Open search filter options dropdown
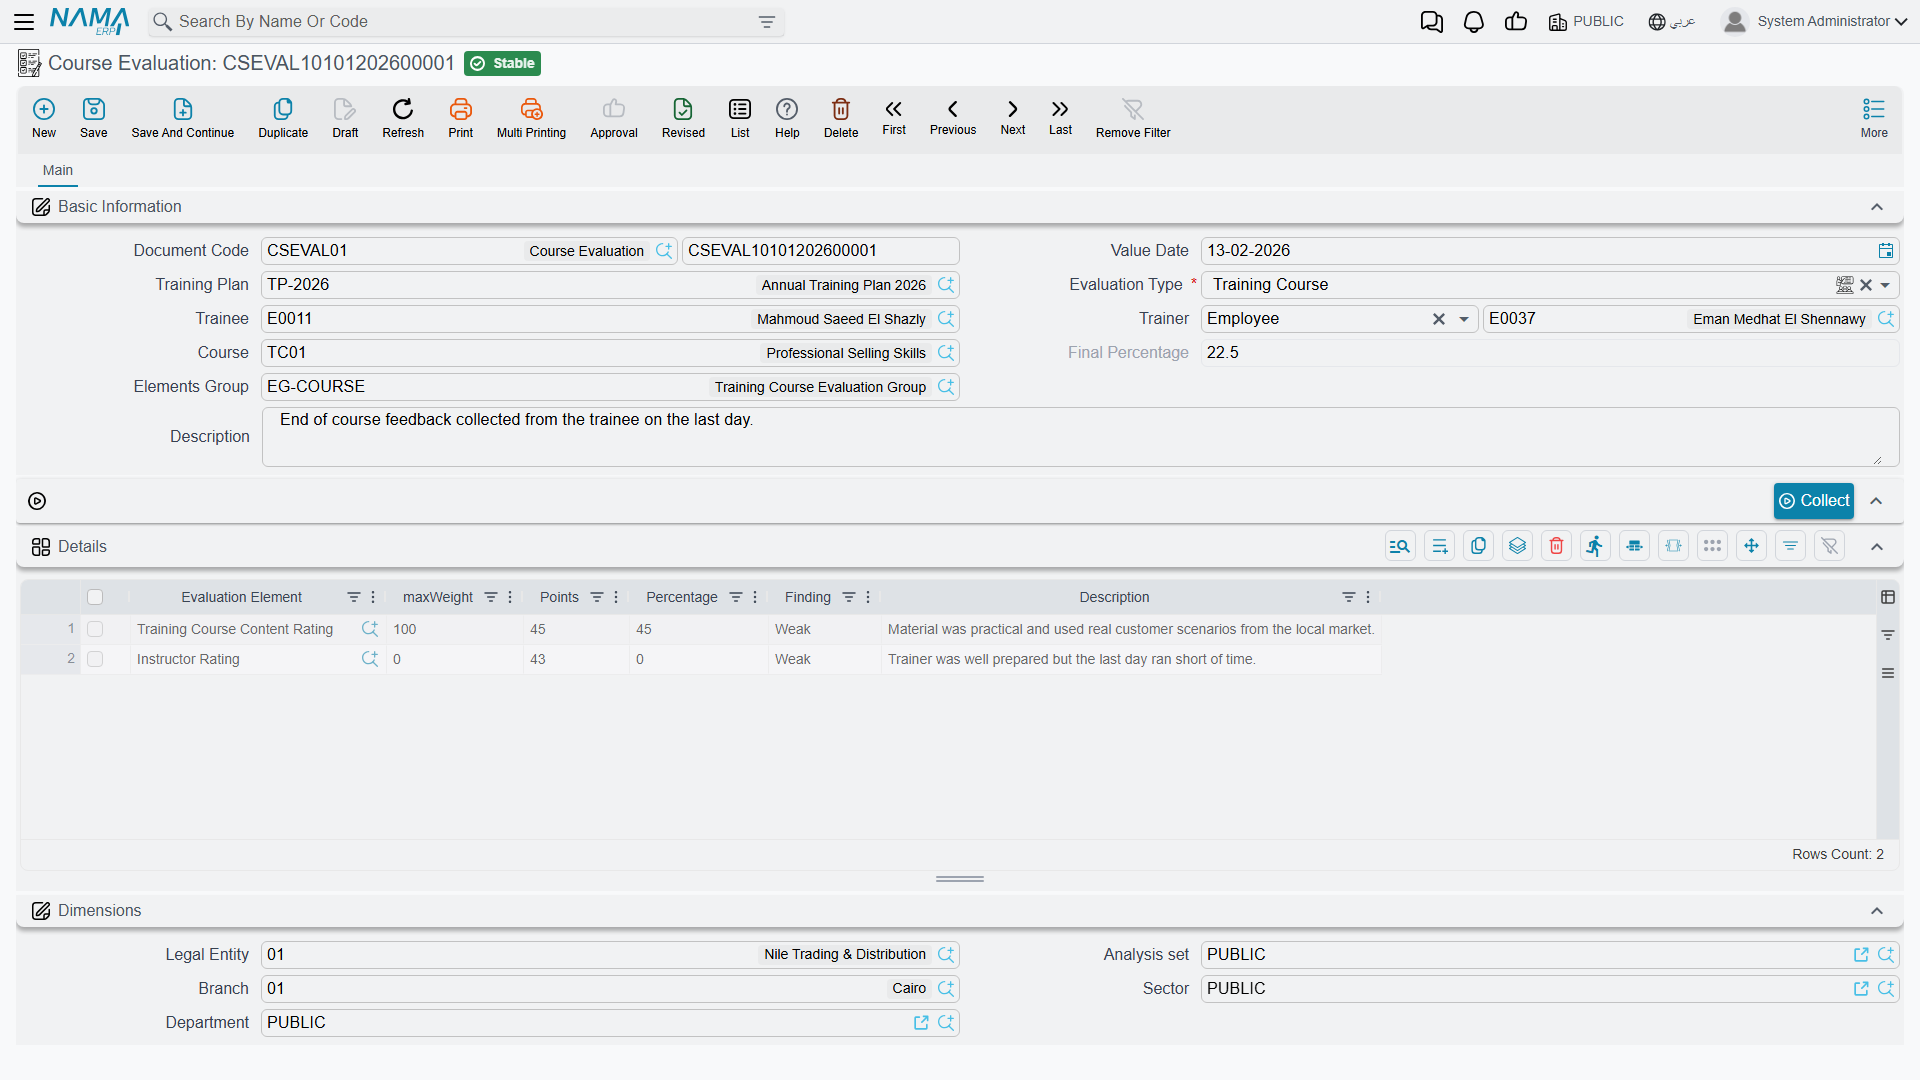Viewport: 1920px width, 1080px height. coord(767,22)
